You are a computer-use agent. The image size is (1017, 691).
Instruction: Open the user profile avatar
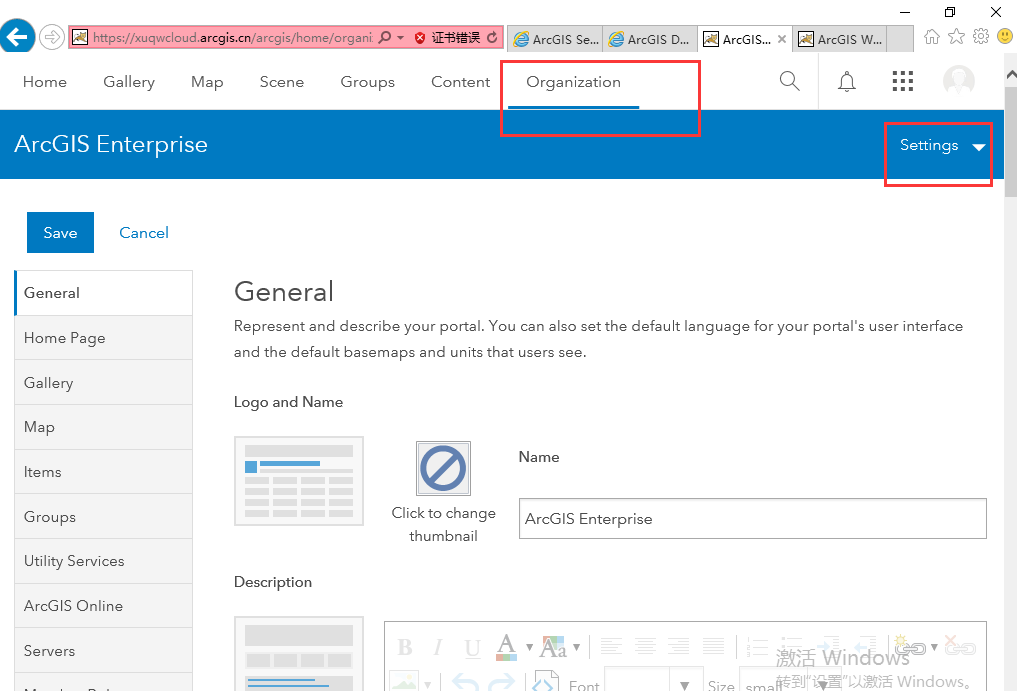(959, 81)
